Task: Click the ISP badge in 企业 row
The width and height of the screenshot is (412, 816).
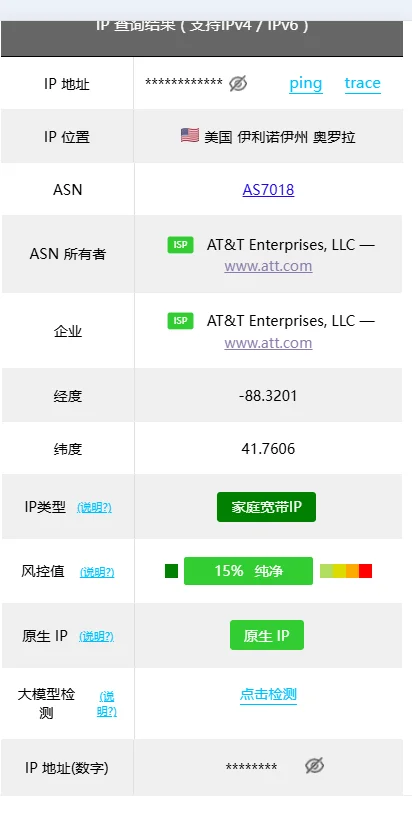Action: point(181,321)
